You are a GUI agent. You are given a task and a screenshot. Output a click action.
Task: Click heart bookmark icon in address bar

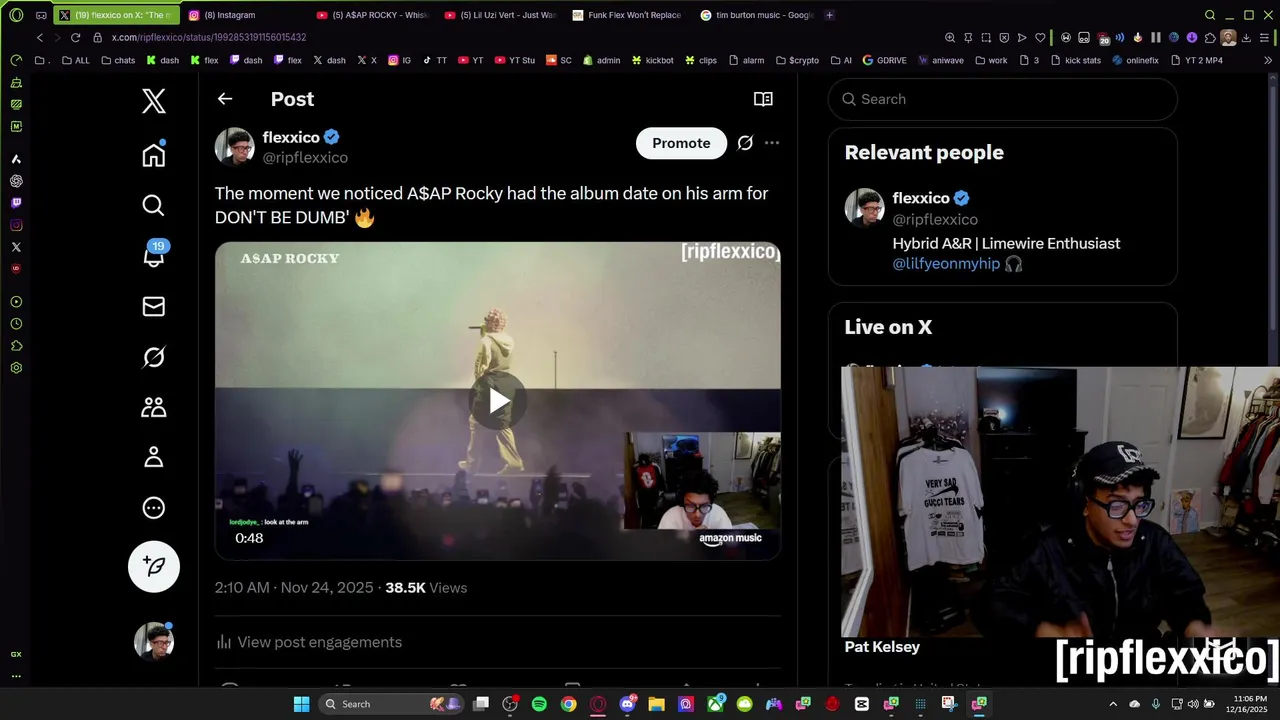click(1040, 38)
